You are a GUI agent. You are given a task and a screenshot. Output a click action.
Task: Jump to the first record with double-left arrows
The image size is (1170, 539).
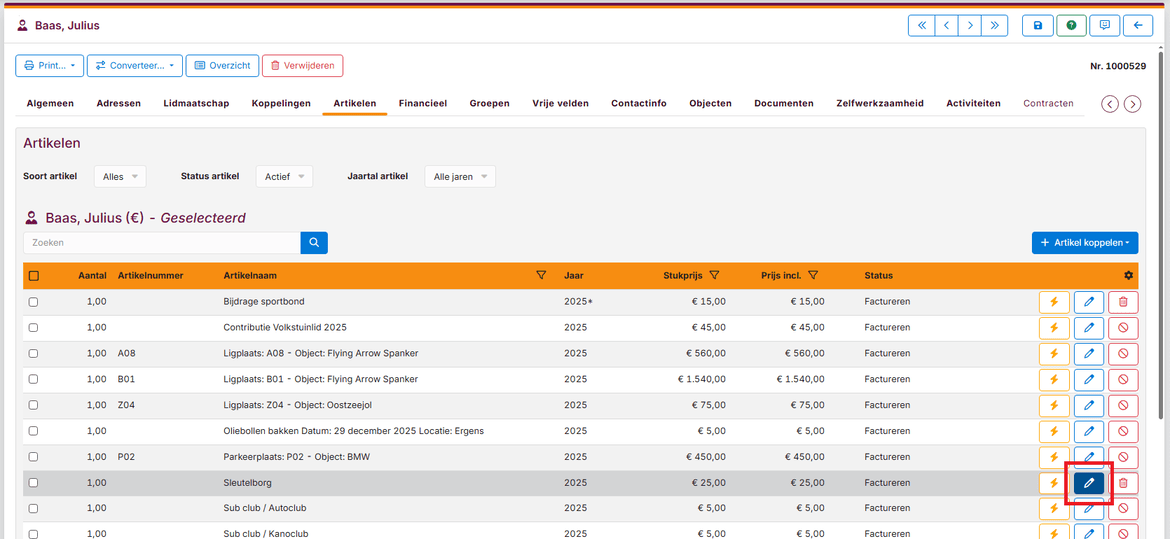pos(921,26)
